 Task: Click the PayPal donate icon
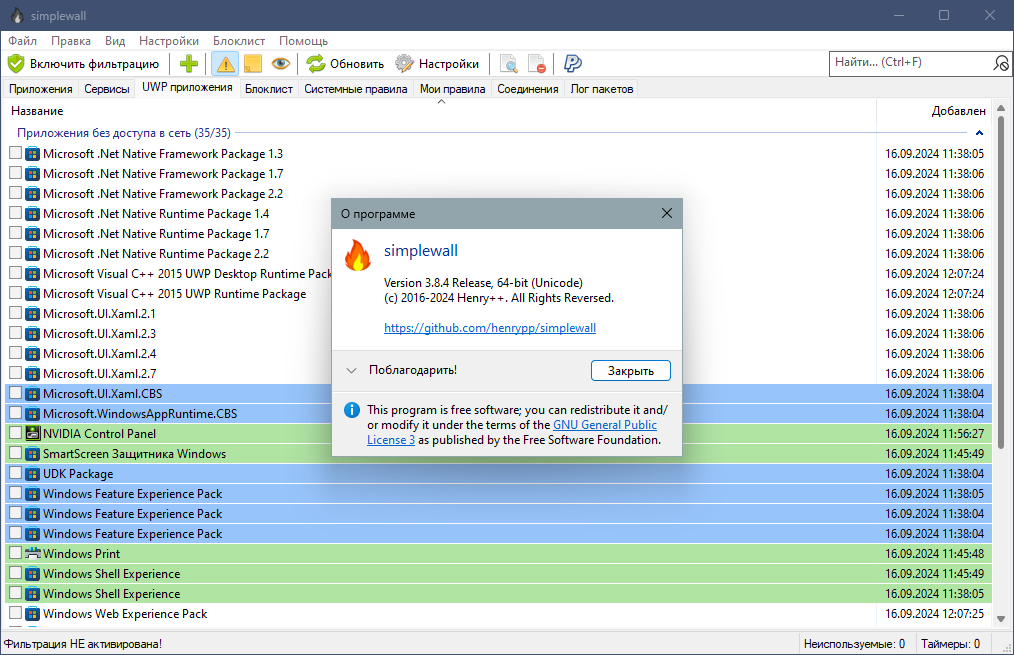coord(572,63)
